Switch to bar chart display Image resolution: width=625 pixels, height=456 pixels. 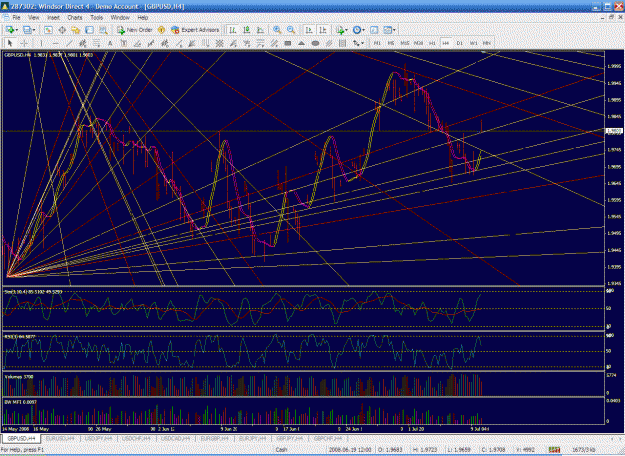232,30
